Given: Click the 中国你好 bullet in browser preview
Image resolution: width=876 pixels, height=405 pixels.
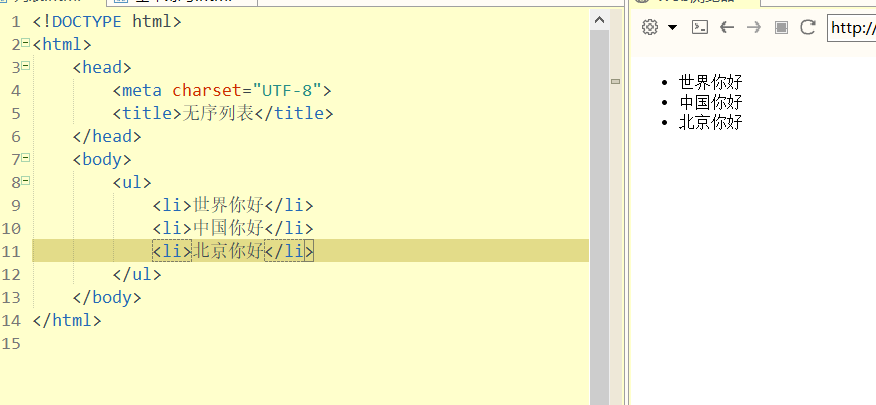Looking at the screenshot, I should (711, 102).
